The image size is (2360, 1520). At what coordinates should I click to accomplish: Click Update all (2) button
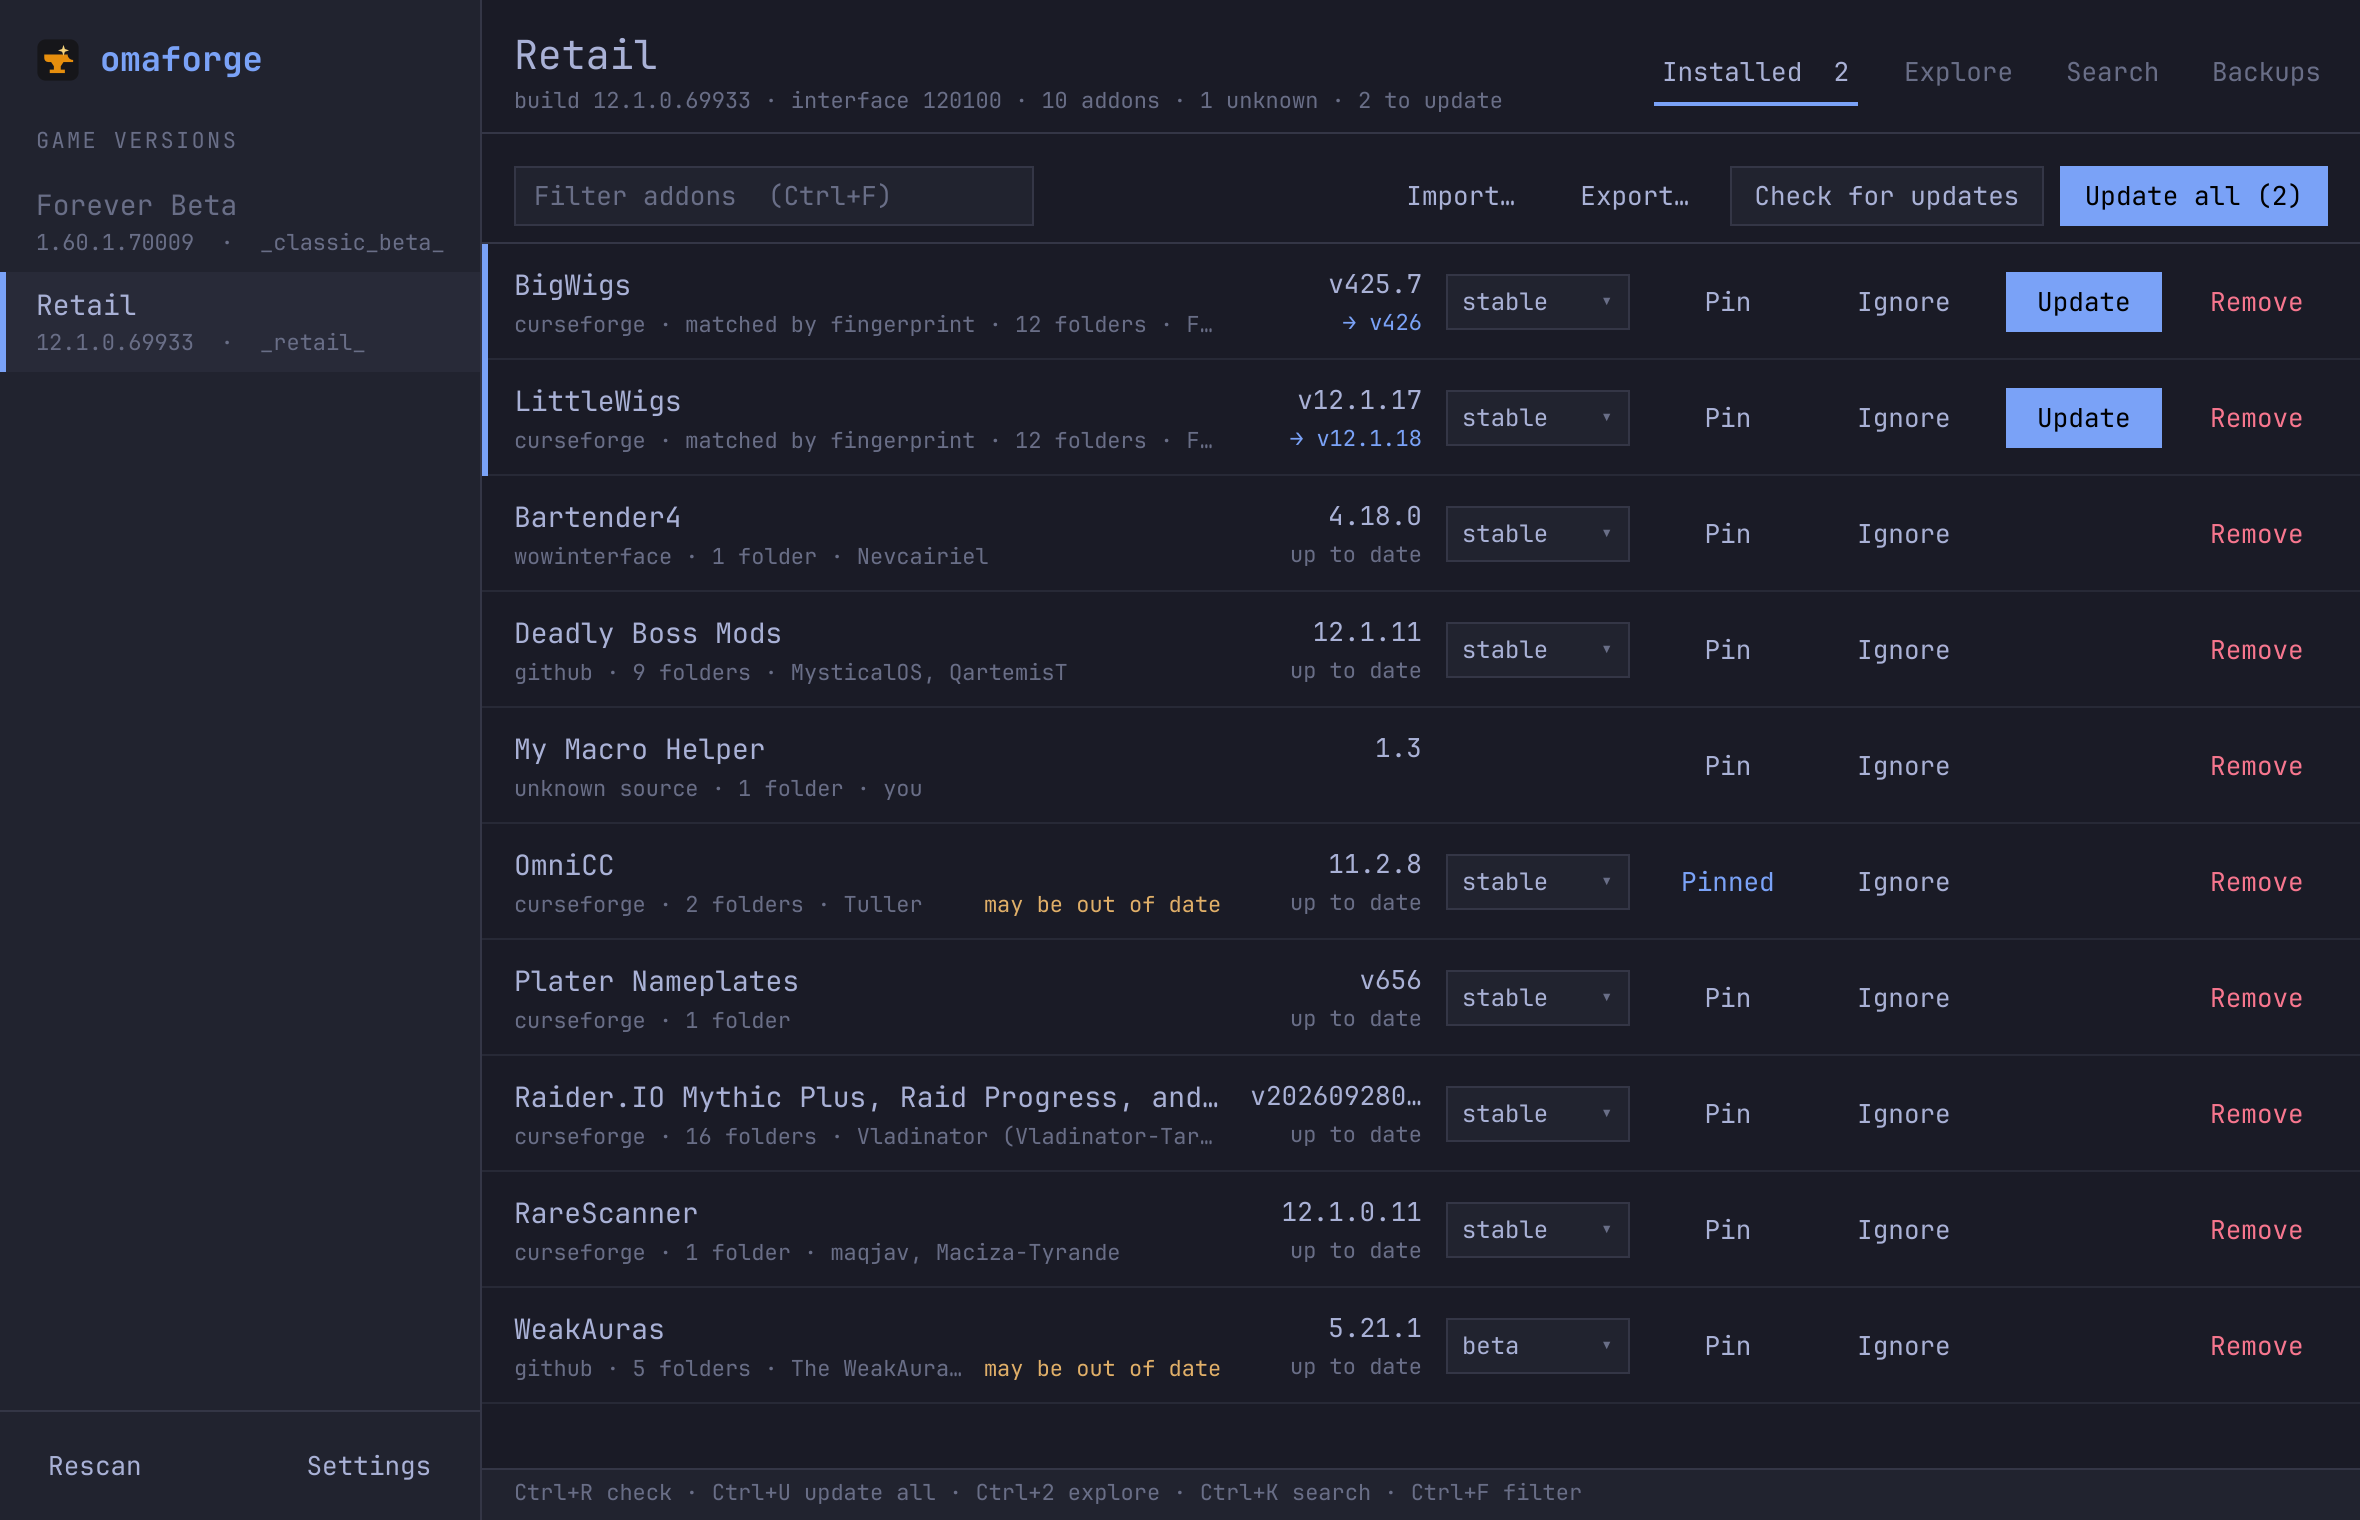click(2193, 196)
